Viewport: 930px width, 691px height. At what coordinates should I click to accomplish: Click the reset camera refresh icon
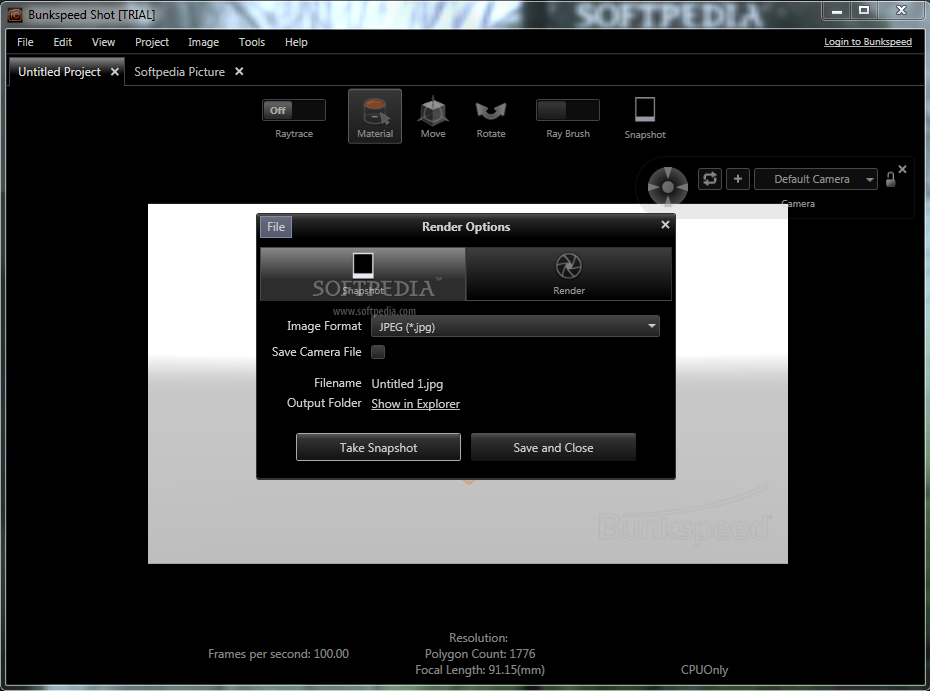coord(710,179)
